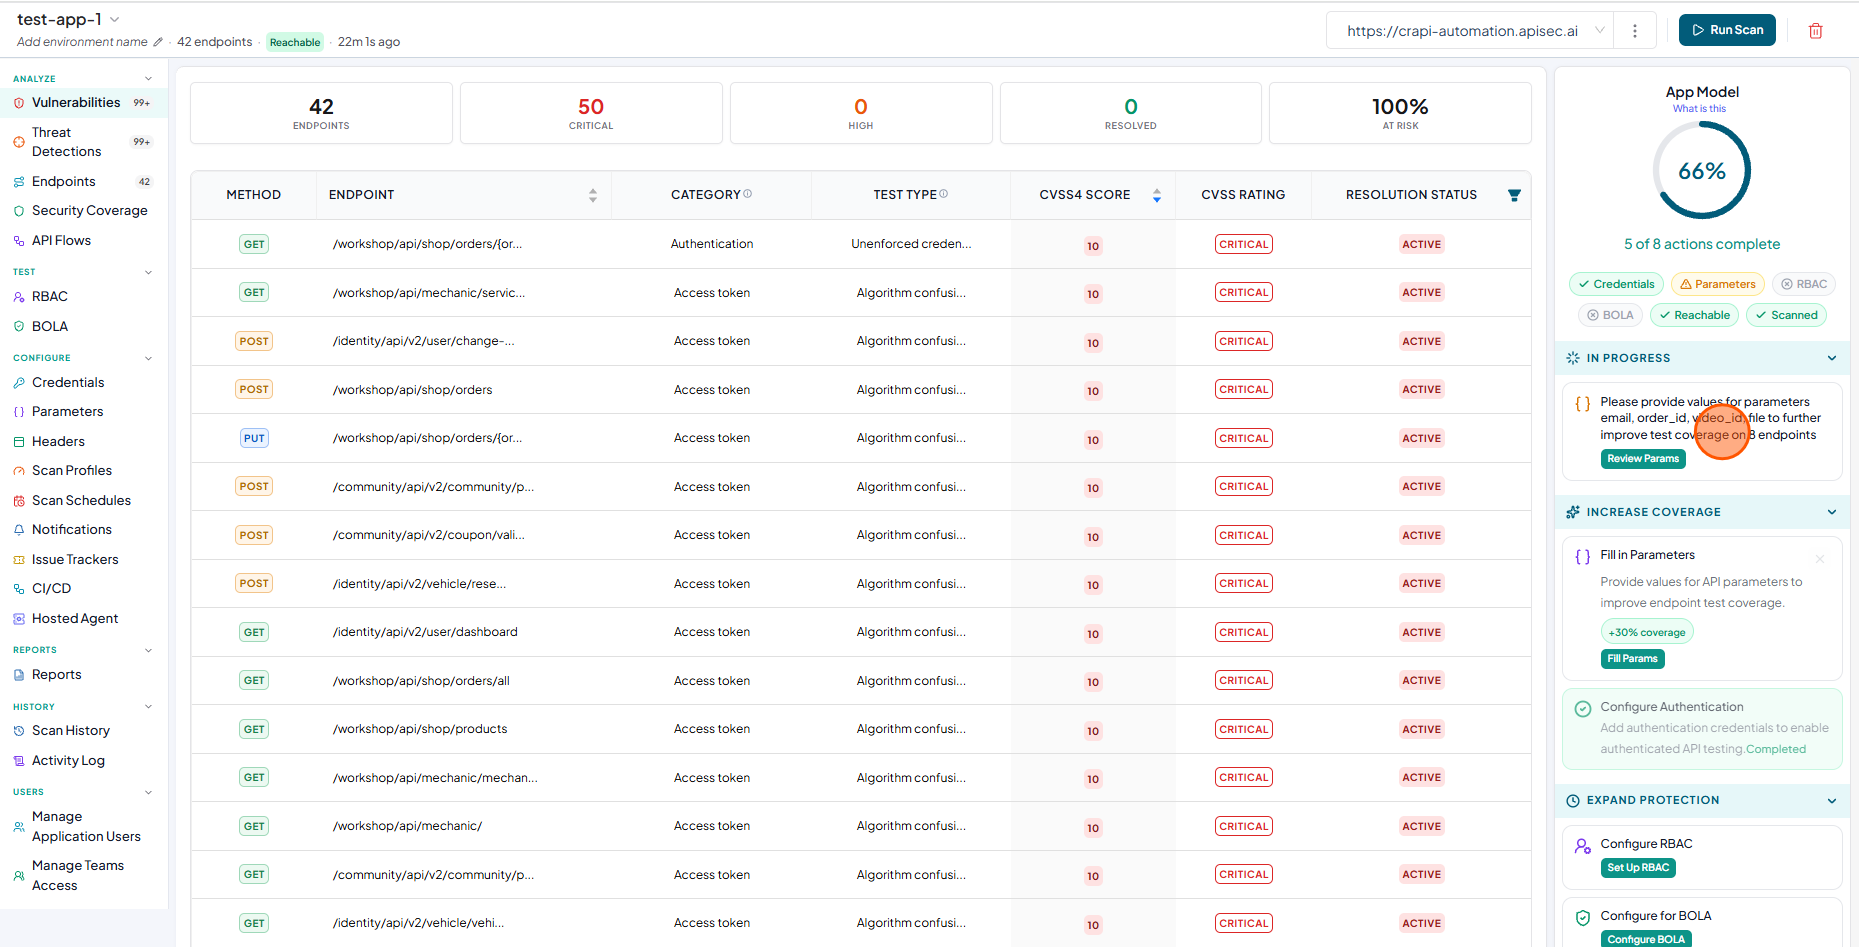Click the RBAC status chip in App Model
The height and width of the screenshot is (947, 1859).
[x=1803, y=284]
